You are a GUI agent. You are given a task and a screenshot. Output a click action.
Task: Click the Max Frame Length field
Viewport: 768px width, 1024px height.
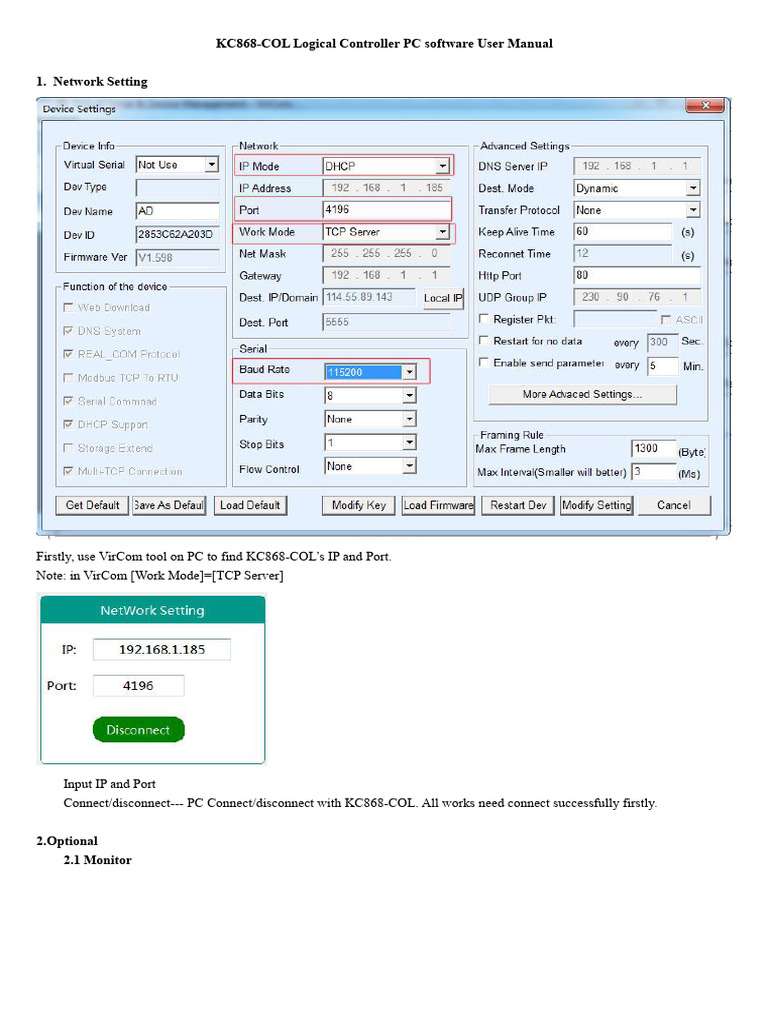(x=654, y=449)
